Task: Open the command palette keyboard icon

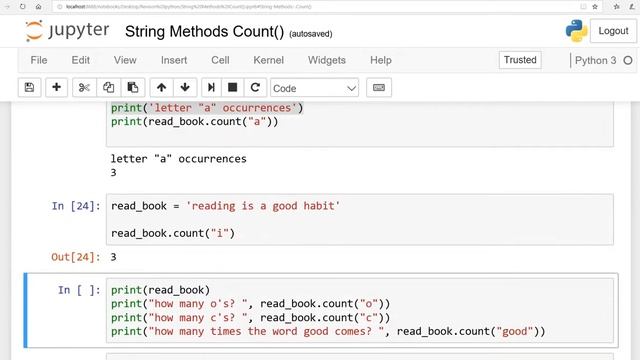Action: (x=379, y=87)
